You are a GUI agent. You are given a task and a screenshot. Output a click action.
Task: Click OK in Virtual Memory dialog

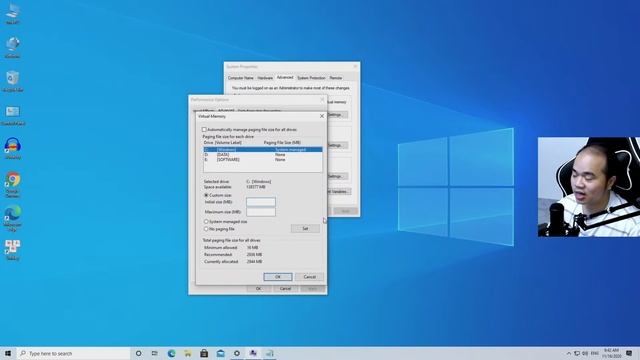tap(278, 277)
